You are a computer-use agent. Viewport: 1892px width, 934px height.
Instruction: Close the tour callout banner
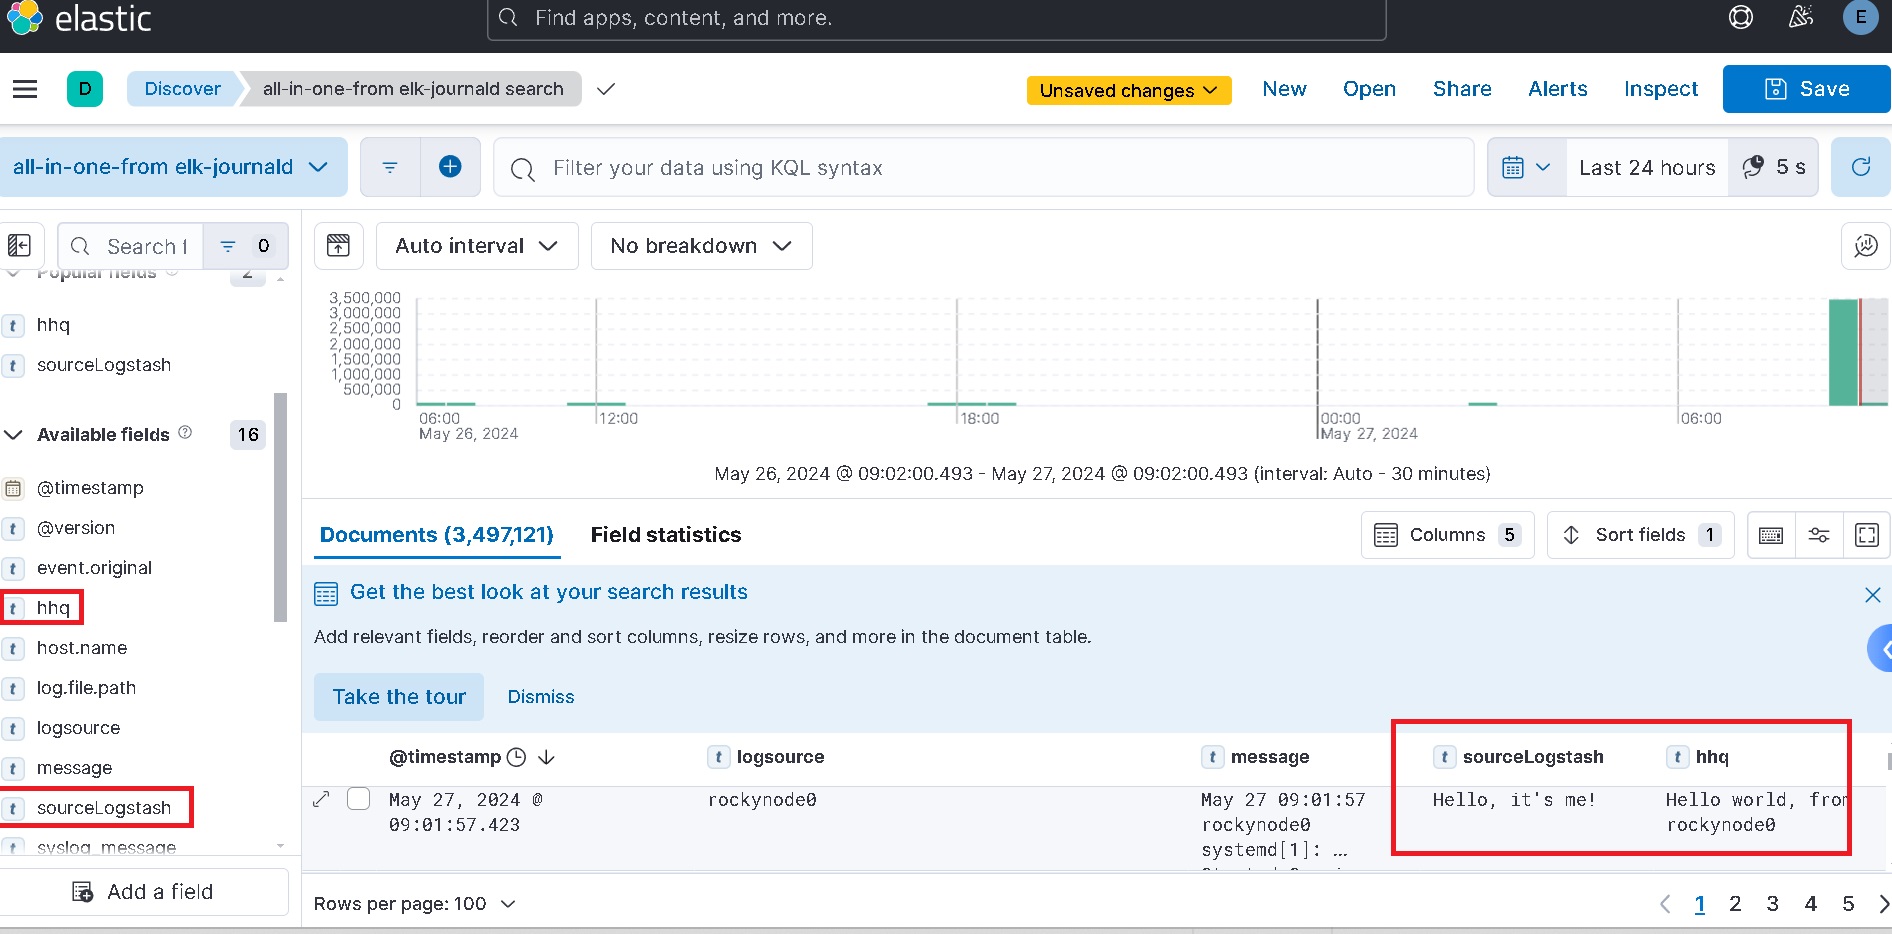tap(1873, 595)
